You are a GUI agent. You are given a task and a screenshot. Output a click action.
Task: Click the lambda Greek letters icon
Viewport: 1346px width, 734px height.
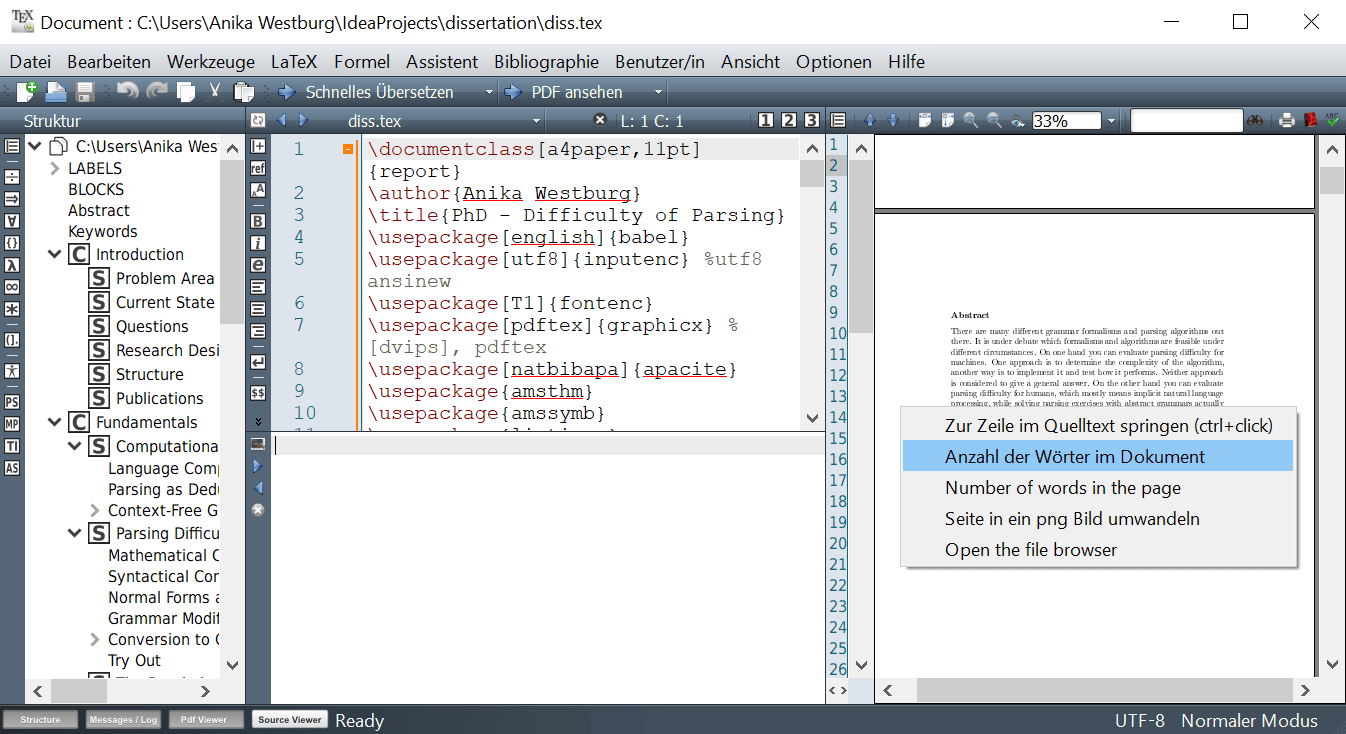(x=12, y=265)
